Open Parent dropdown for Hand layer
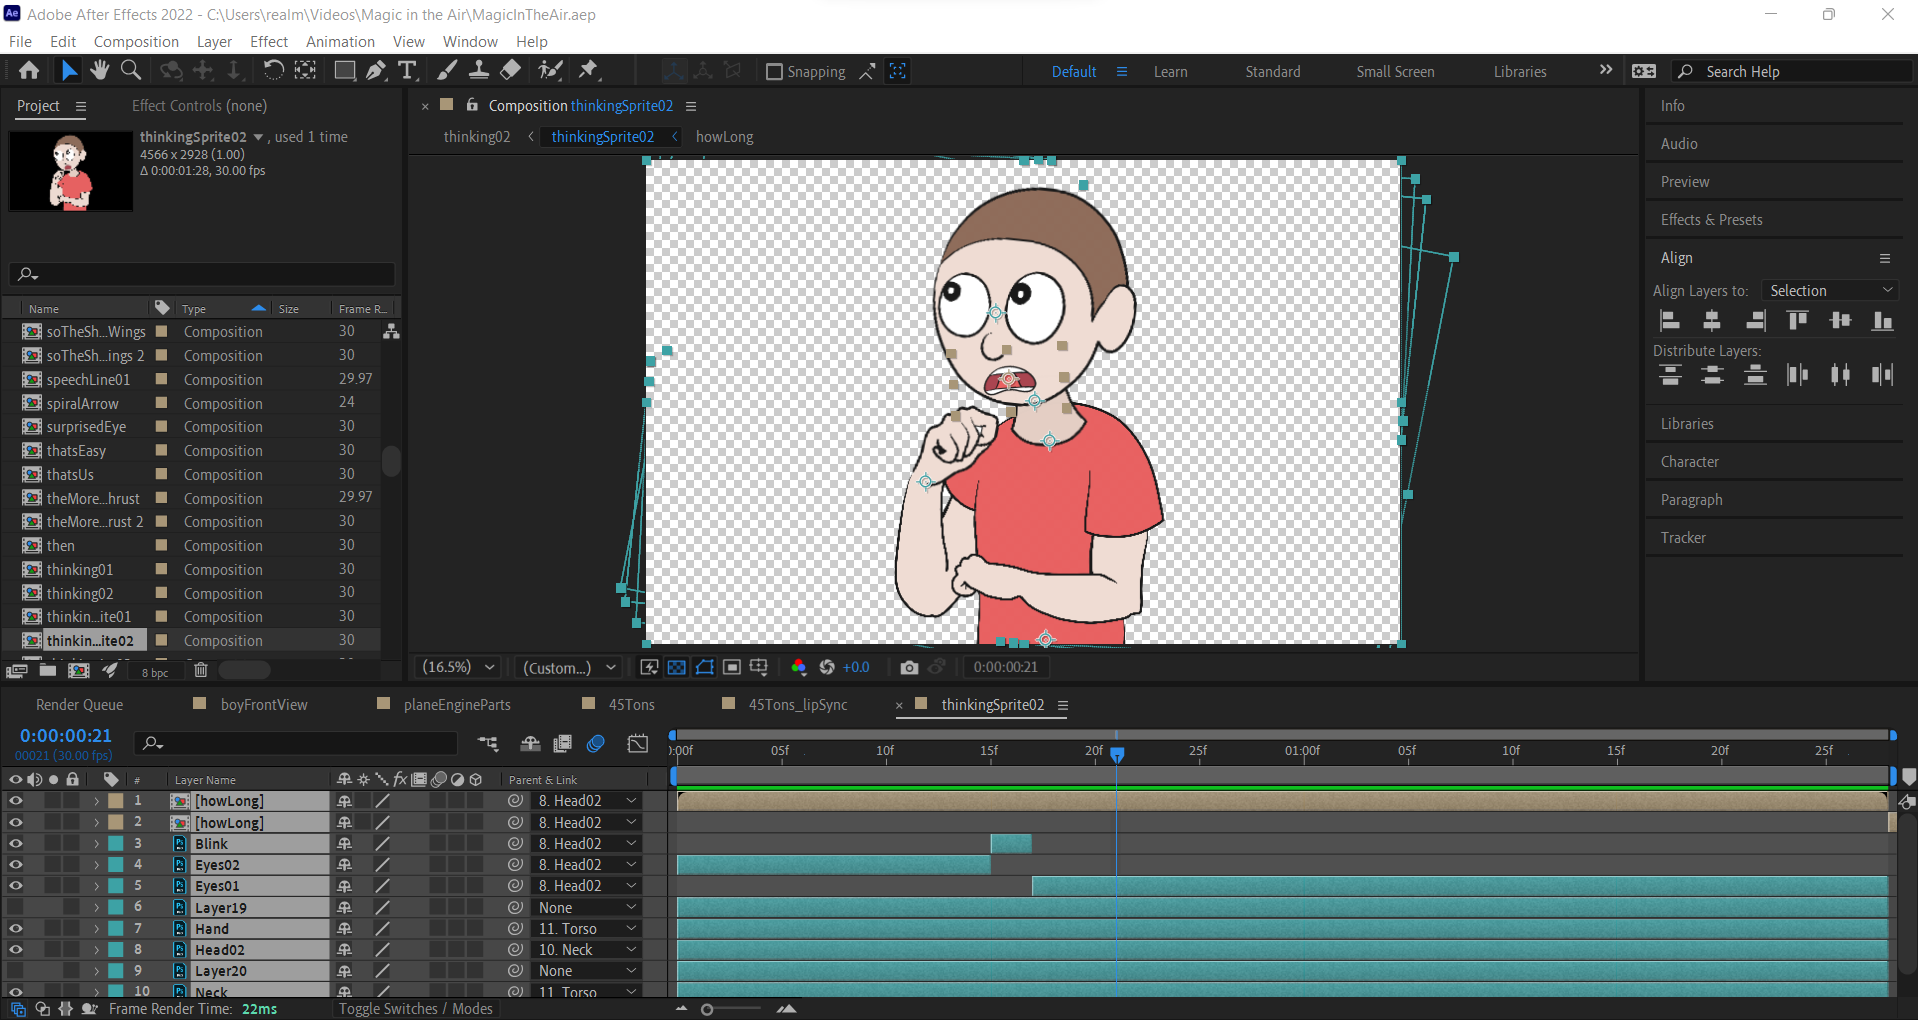Image resolution: width=1918 pixels, height=1020 pixels. tap(587, 929)
